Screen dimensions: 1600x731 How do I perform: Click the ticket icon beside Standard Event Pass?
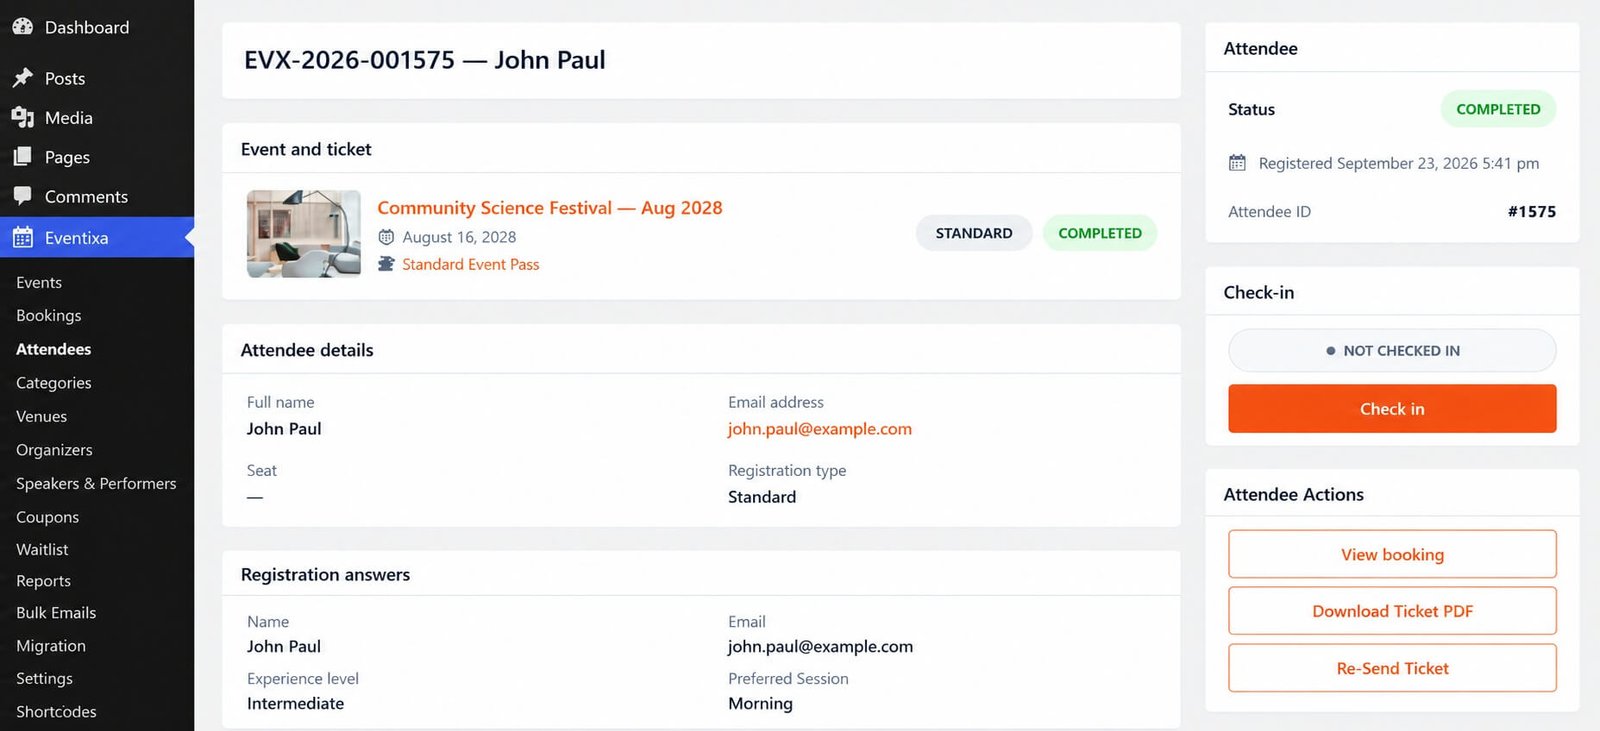point(386,264)
